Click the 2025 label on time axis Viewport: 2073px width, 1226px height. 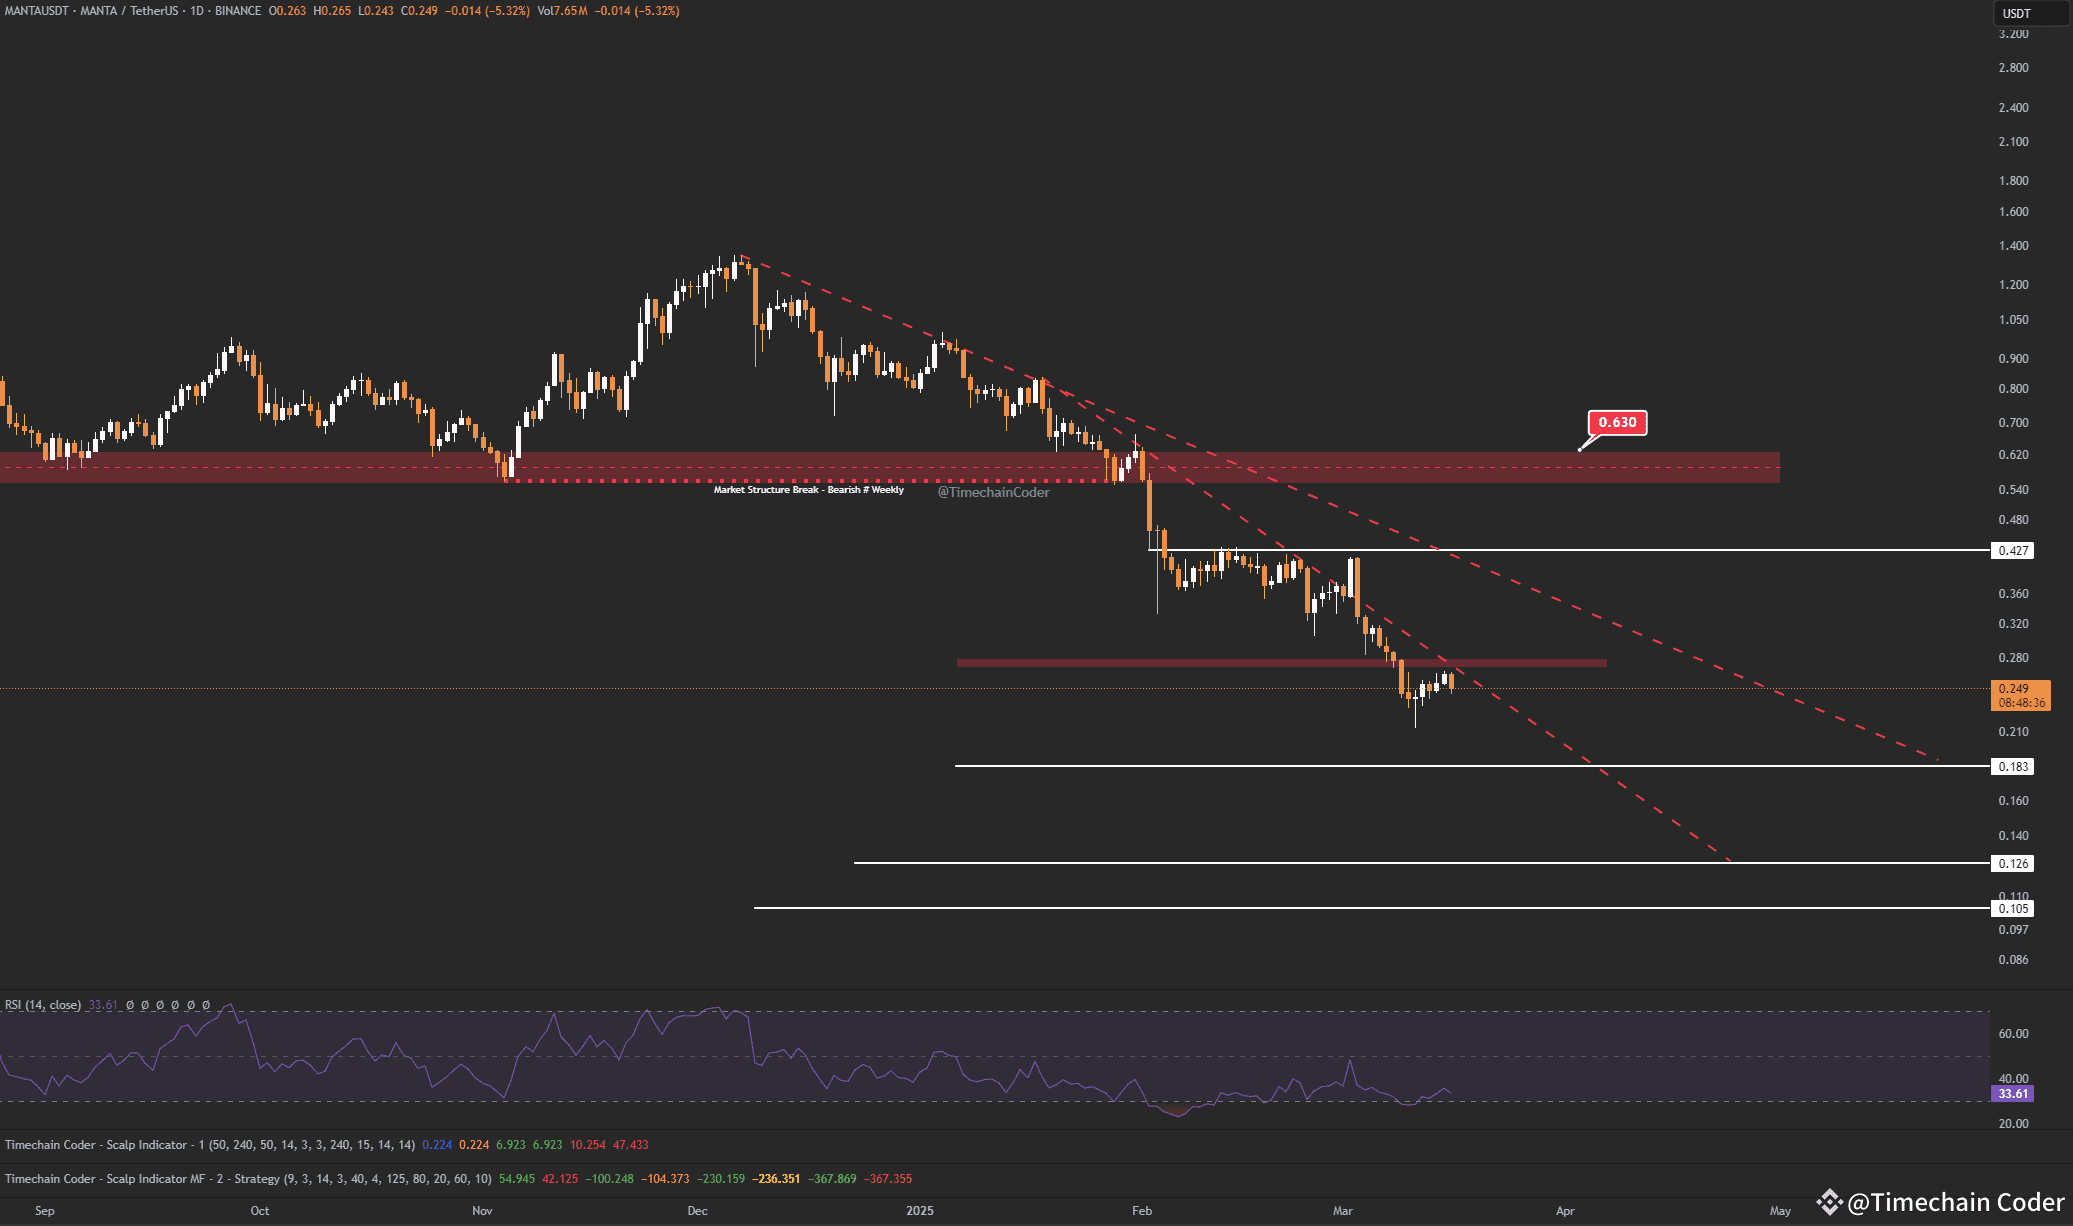pos(920,1211)
